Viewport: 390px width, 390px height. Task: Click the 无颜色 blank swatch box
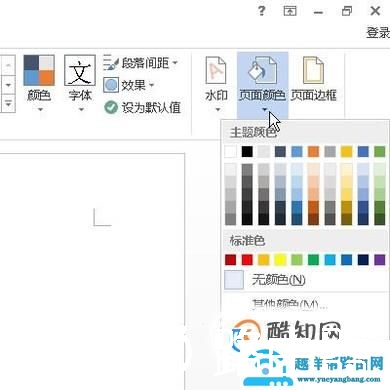234,279
